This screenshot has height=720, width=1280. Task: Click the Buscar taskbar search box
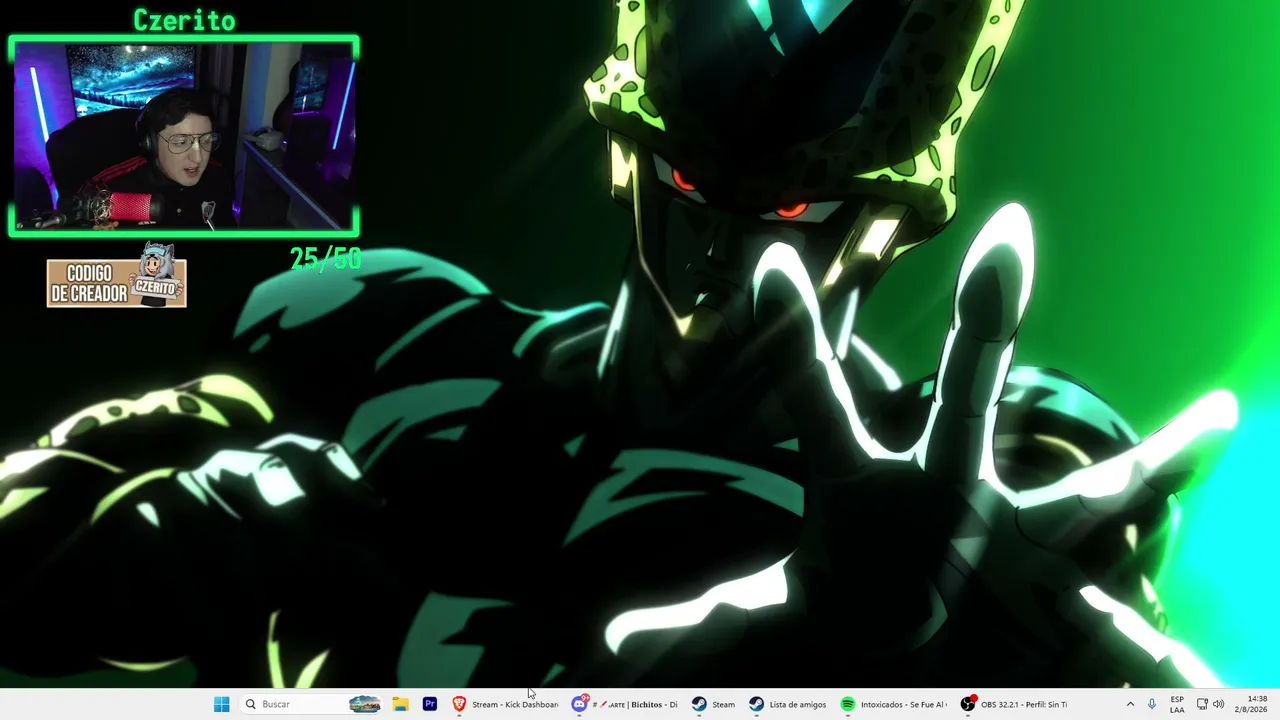[x=312, y=704]
